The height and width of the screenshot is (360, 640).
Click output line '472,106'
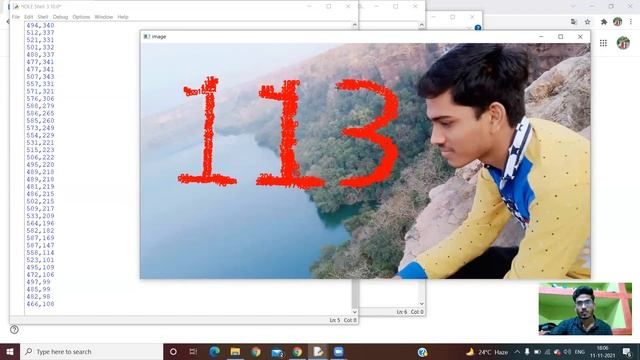[40, 275]
